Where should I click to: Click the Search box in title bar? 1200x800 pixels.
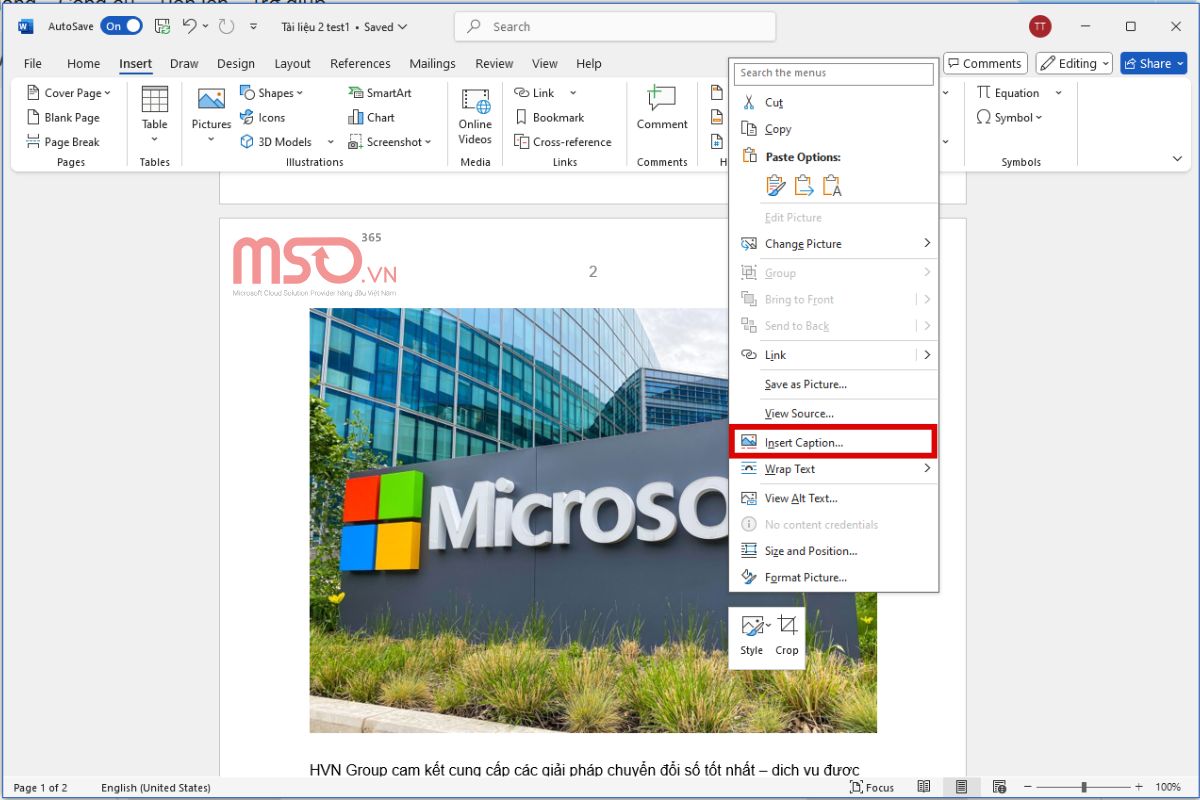pyautogui.click(x=615, y=27)
